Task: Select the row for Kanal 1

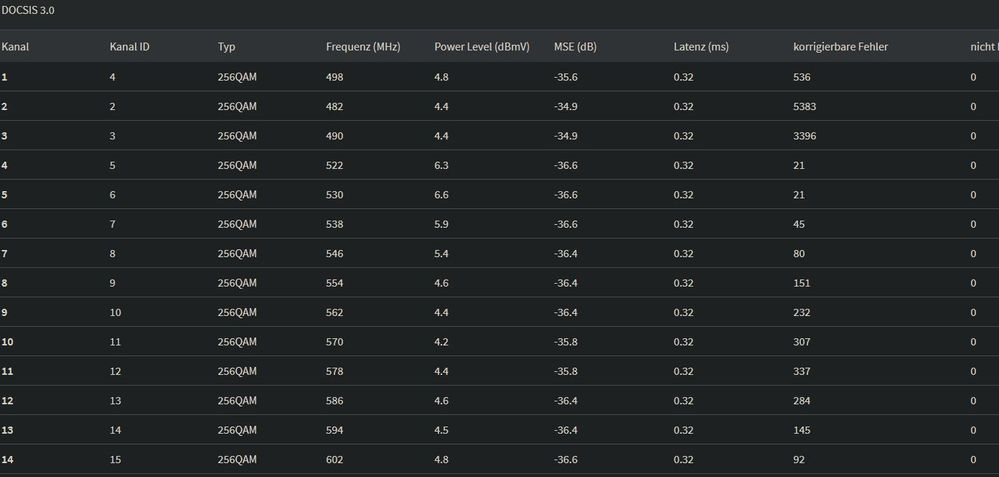Action: pos(500,77)
